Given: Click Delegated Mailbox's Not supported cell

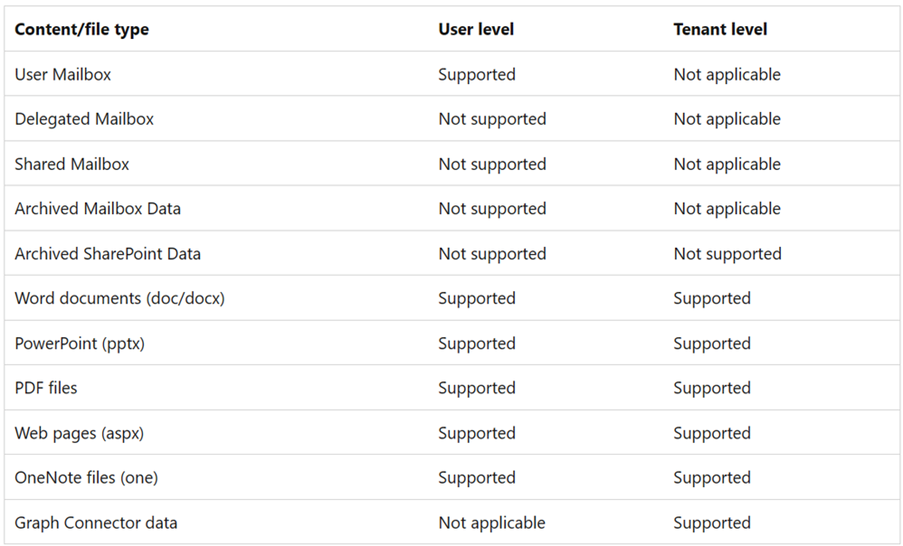Looking at the screenshot, I should 492,119.
